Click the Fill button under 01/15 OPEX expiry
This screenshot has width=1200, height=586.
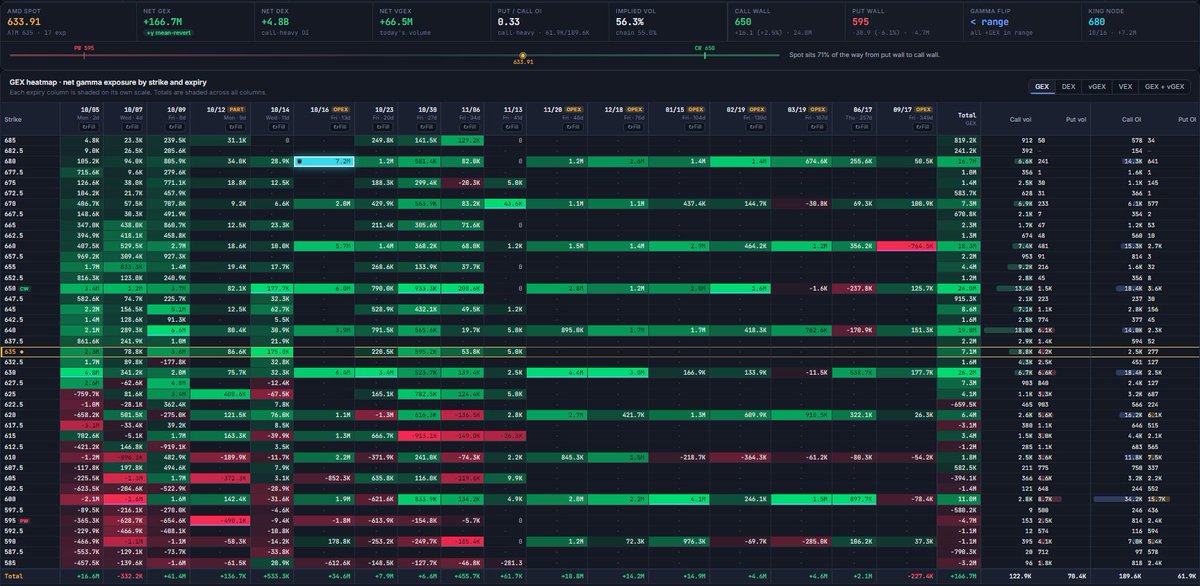tap(696, 127)
